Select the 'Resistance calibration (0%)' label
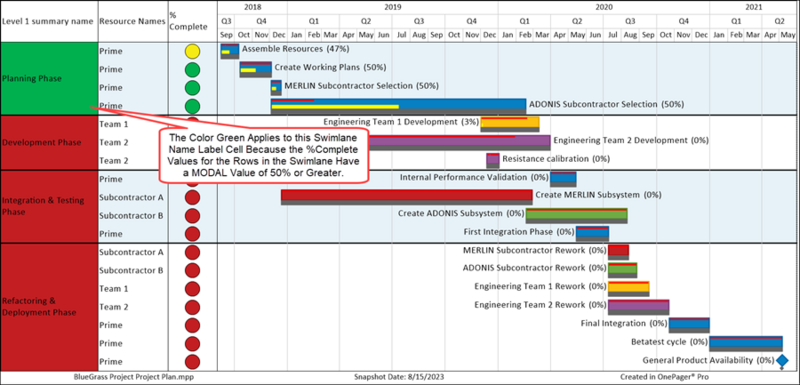Viewport: 800px width, 385px height. pyautogui.click(x=556, y=159)
